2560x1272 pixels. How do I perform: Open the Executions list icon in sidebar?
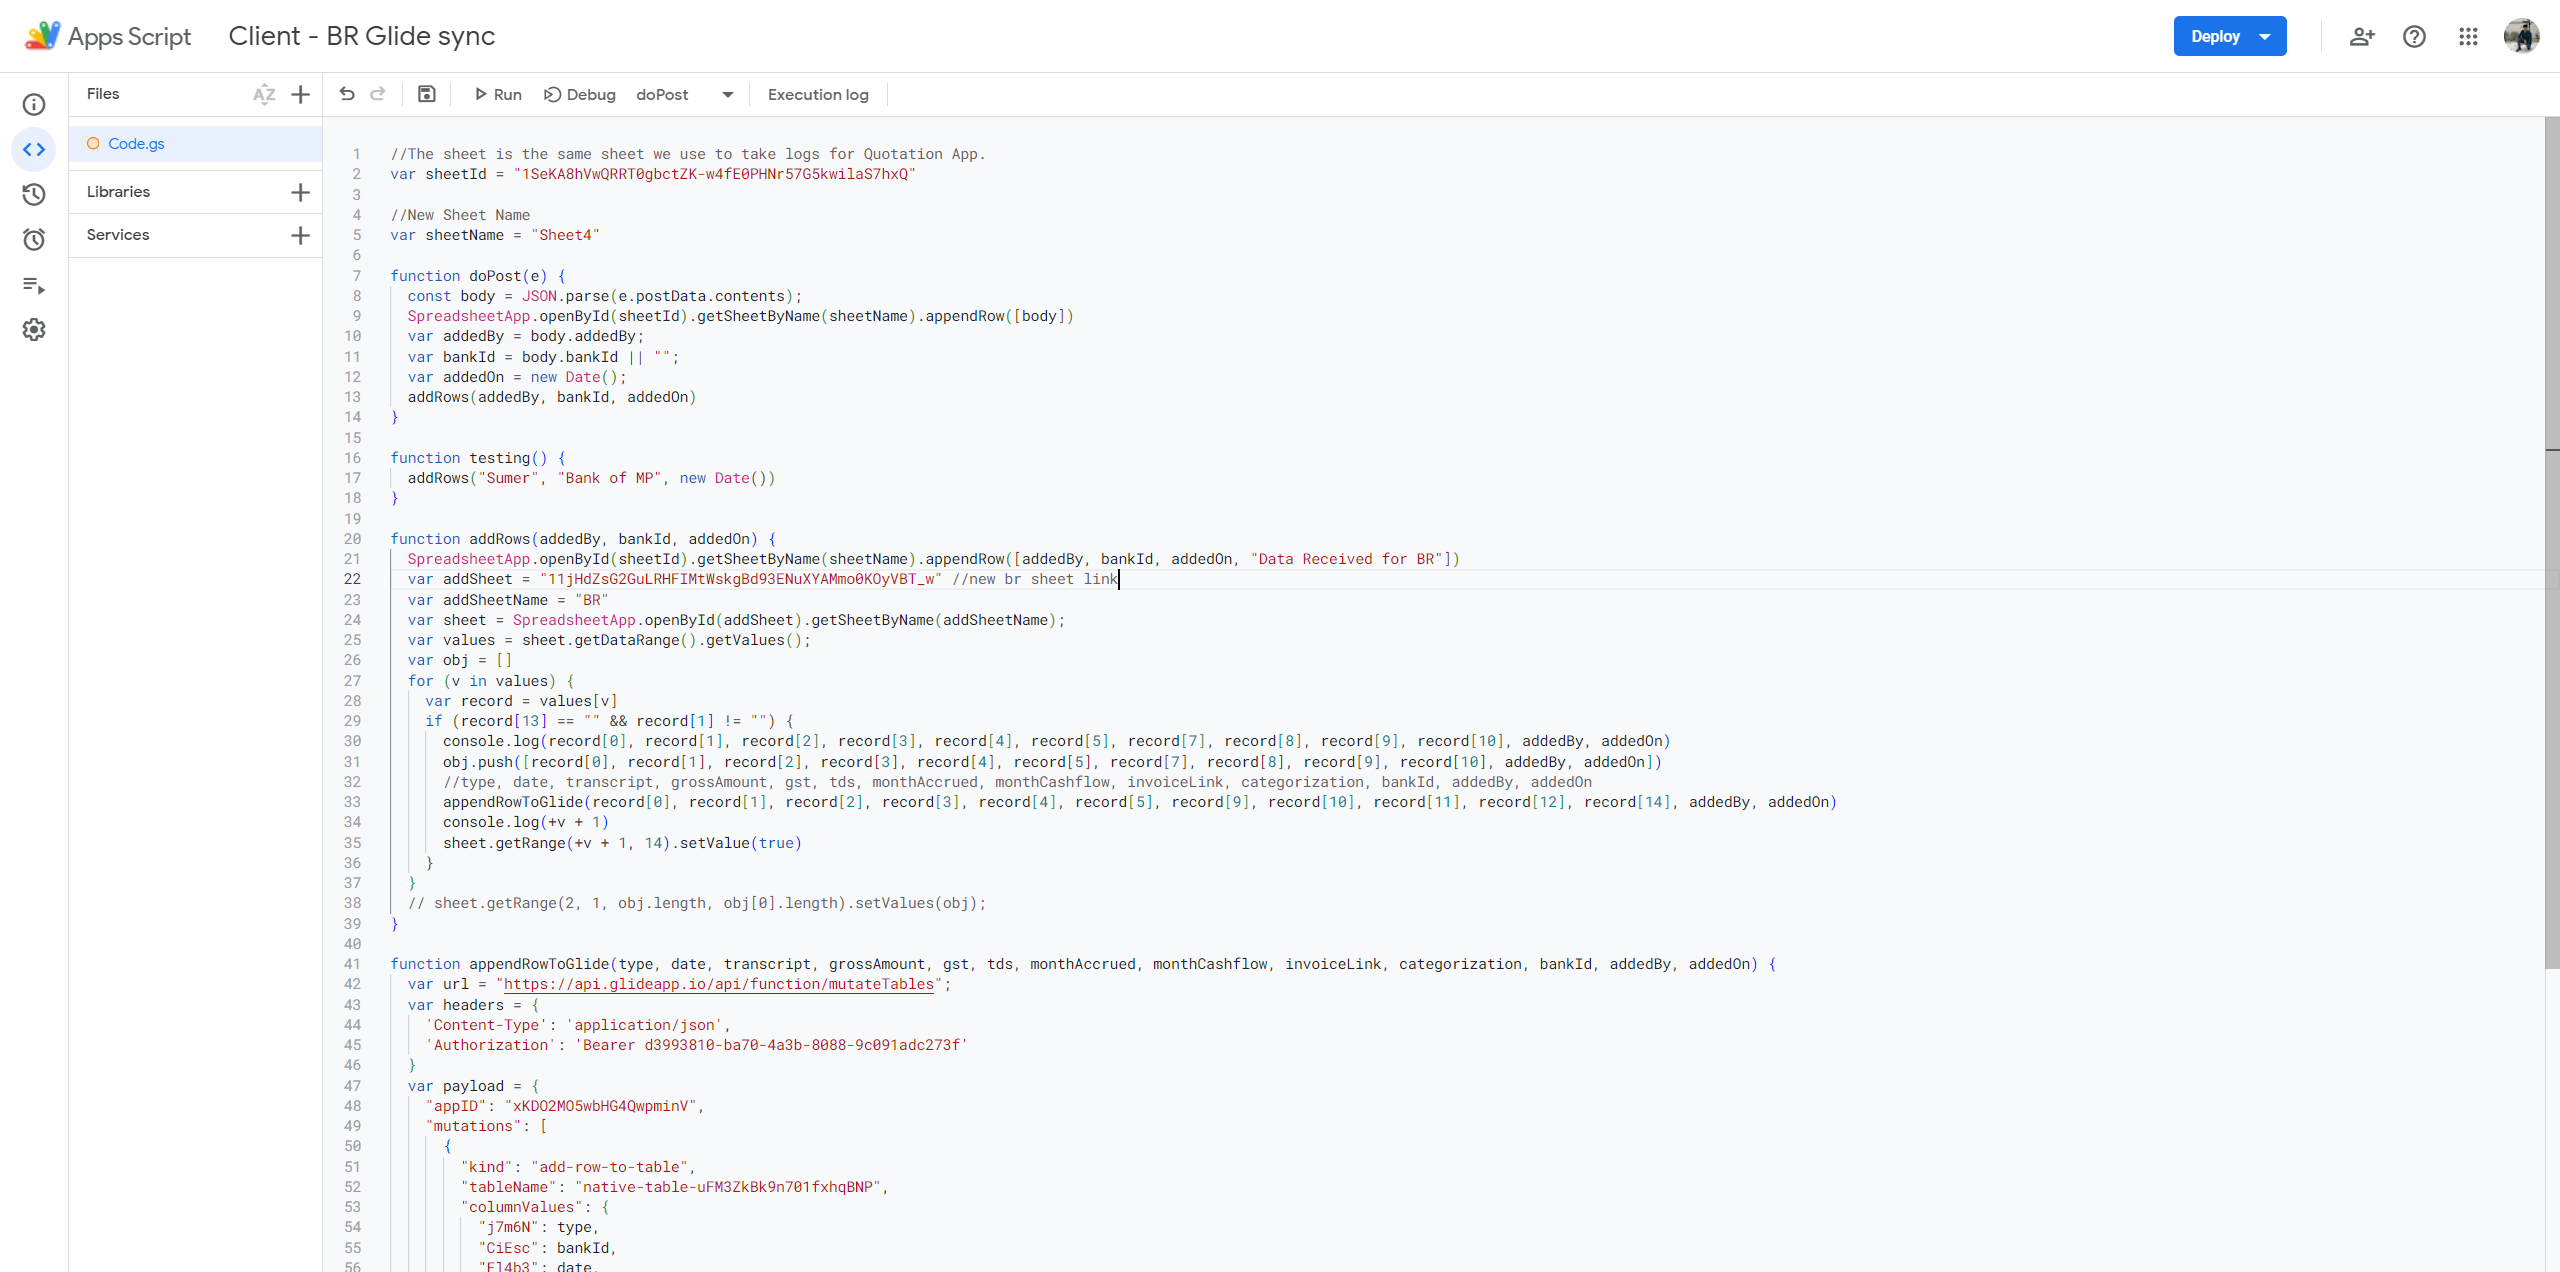coord(34,286)
